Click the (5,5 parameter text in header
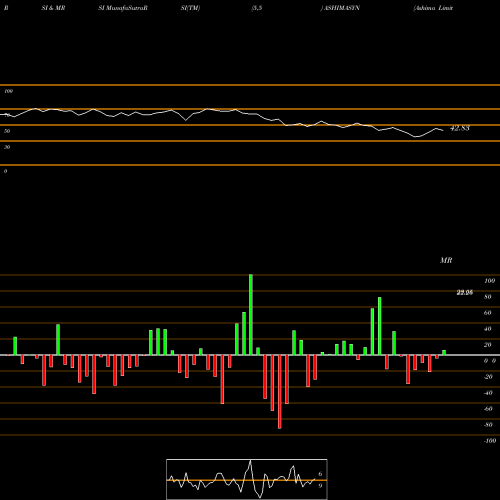The height and width of the screenshot is (500, 500). 257,8
